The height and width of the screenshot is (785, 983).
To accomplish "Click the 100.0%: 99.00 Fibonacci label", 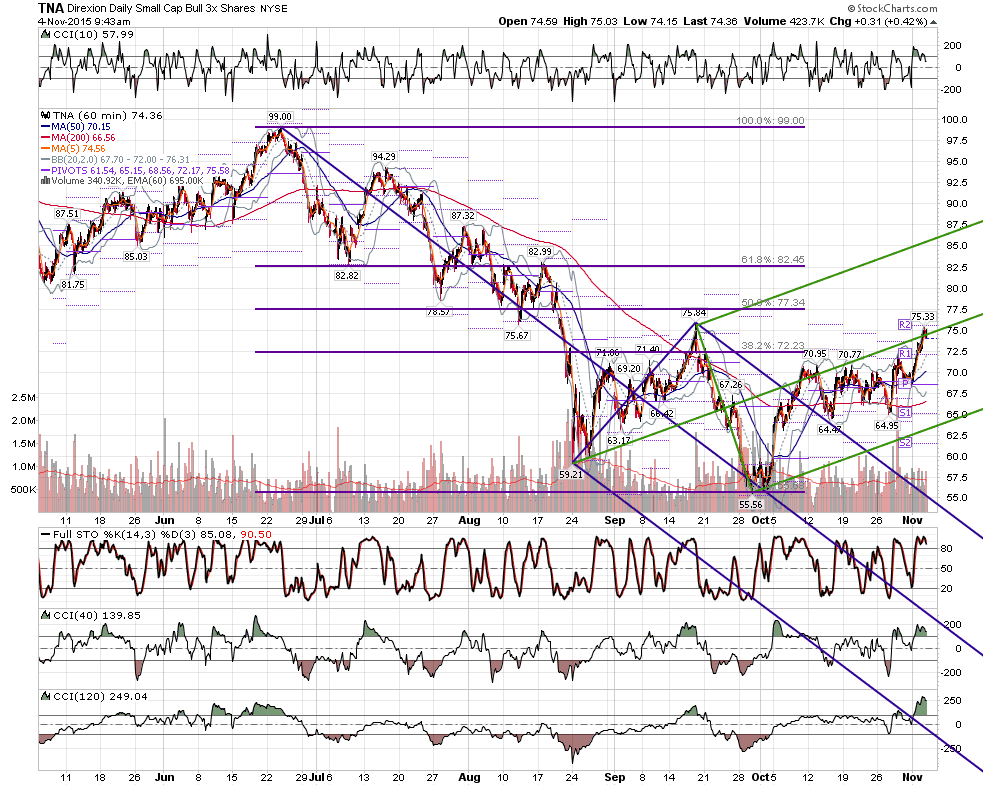I will 770,120.
